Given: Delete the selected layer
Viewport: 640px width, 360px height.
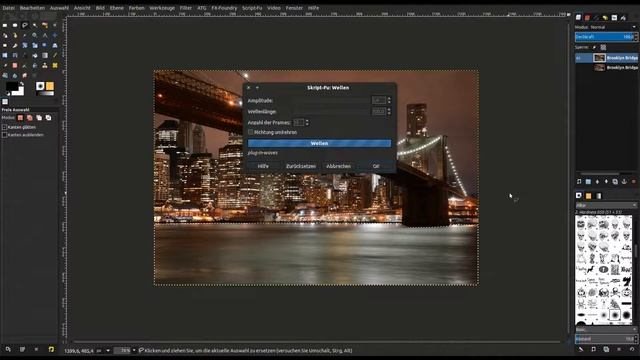Looking at the screenshot, I should [x=633, y=182].
